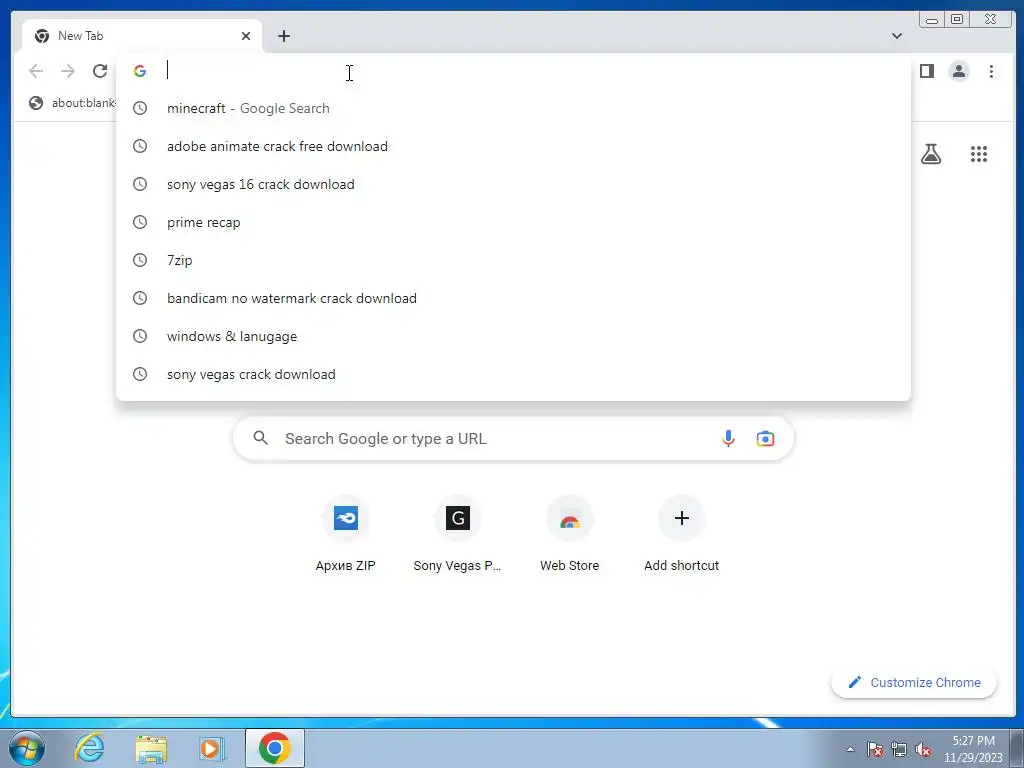Open the Chrome Labs flask icon
Viewport: 1024px width, 768px height.
coord(931,154)
